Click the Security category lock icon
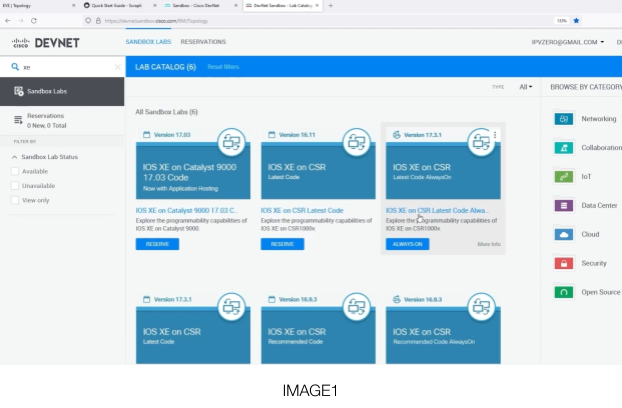The image size is (622, 408). pyautogui.click(x=563, y=263)
